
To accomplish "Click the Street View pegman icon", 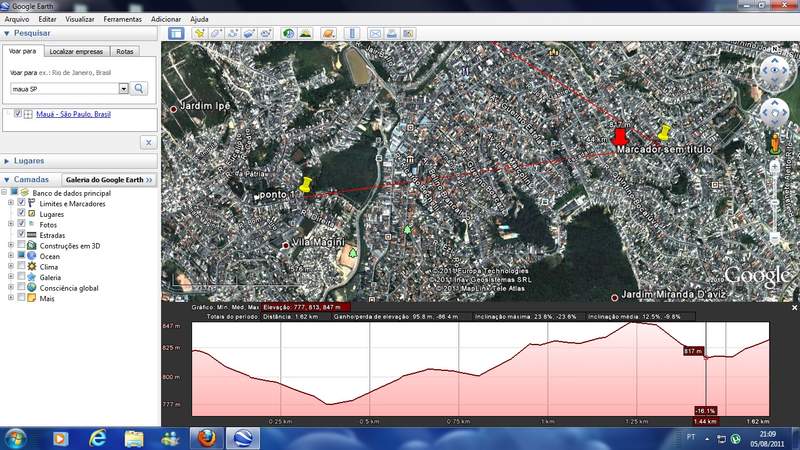I will (775, 143).
